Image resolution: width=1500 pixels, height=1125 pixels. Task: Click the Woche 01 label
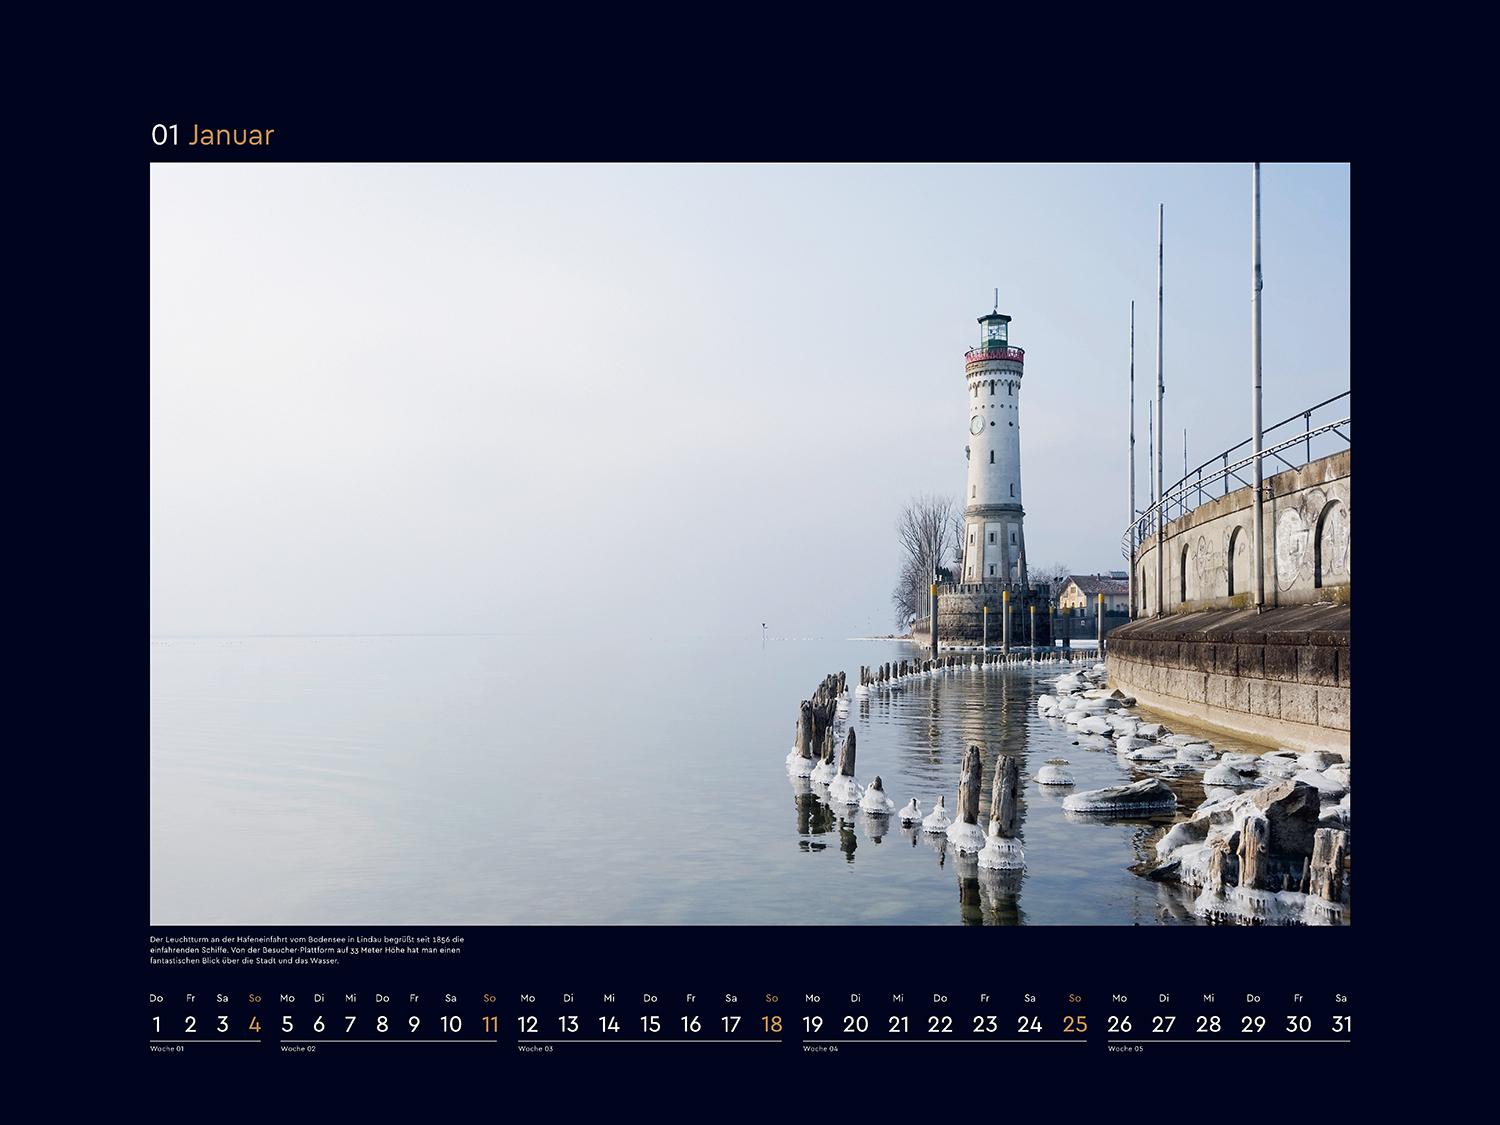[x=167, y=1049]
